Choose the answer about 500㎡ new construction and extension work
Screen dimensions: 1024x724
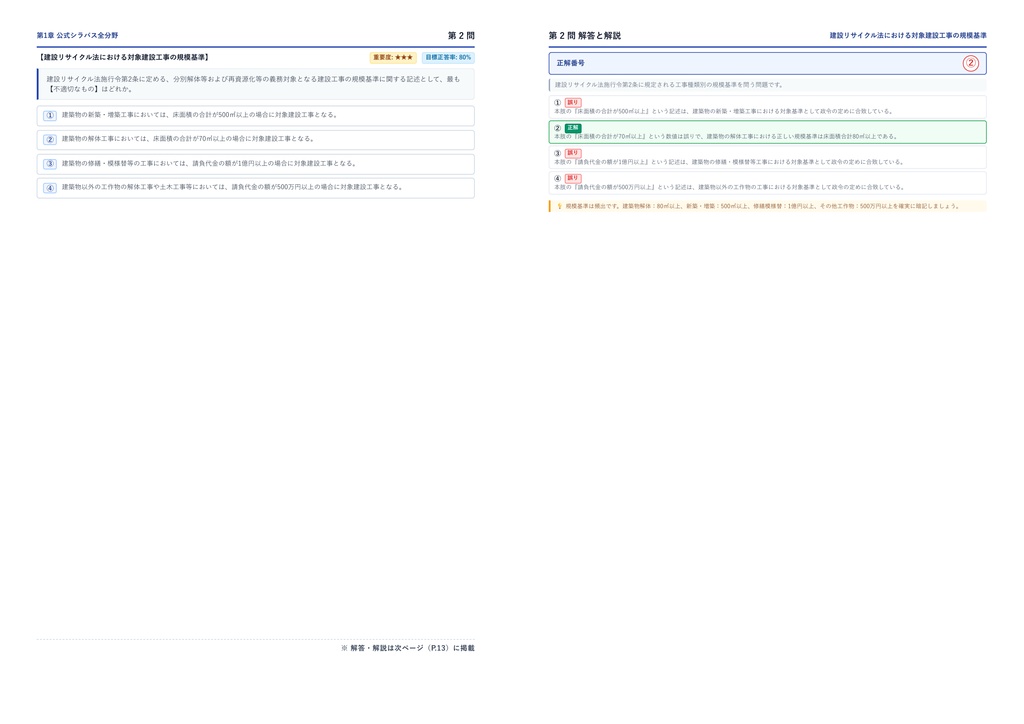pyautogui.click(x=255, y=116)
